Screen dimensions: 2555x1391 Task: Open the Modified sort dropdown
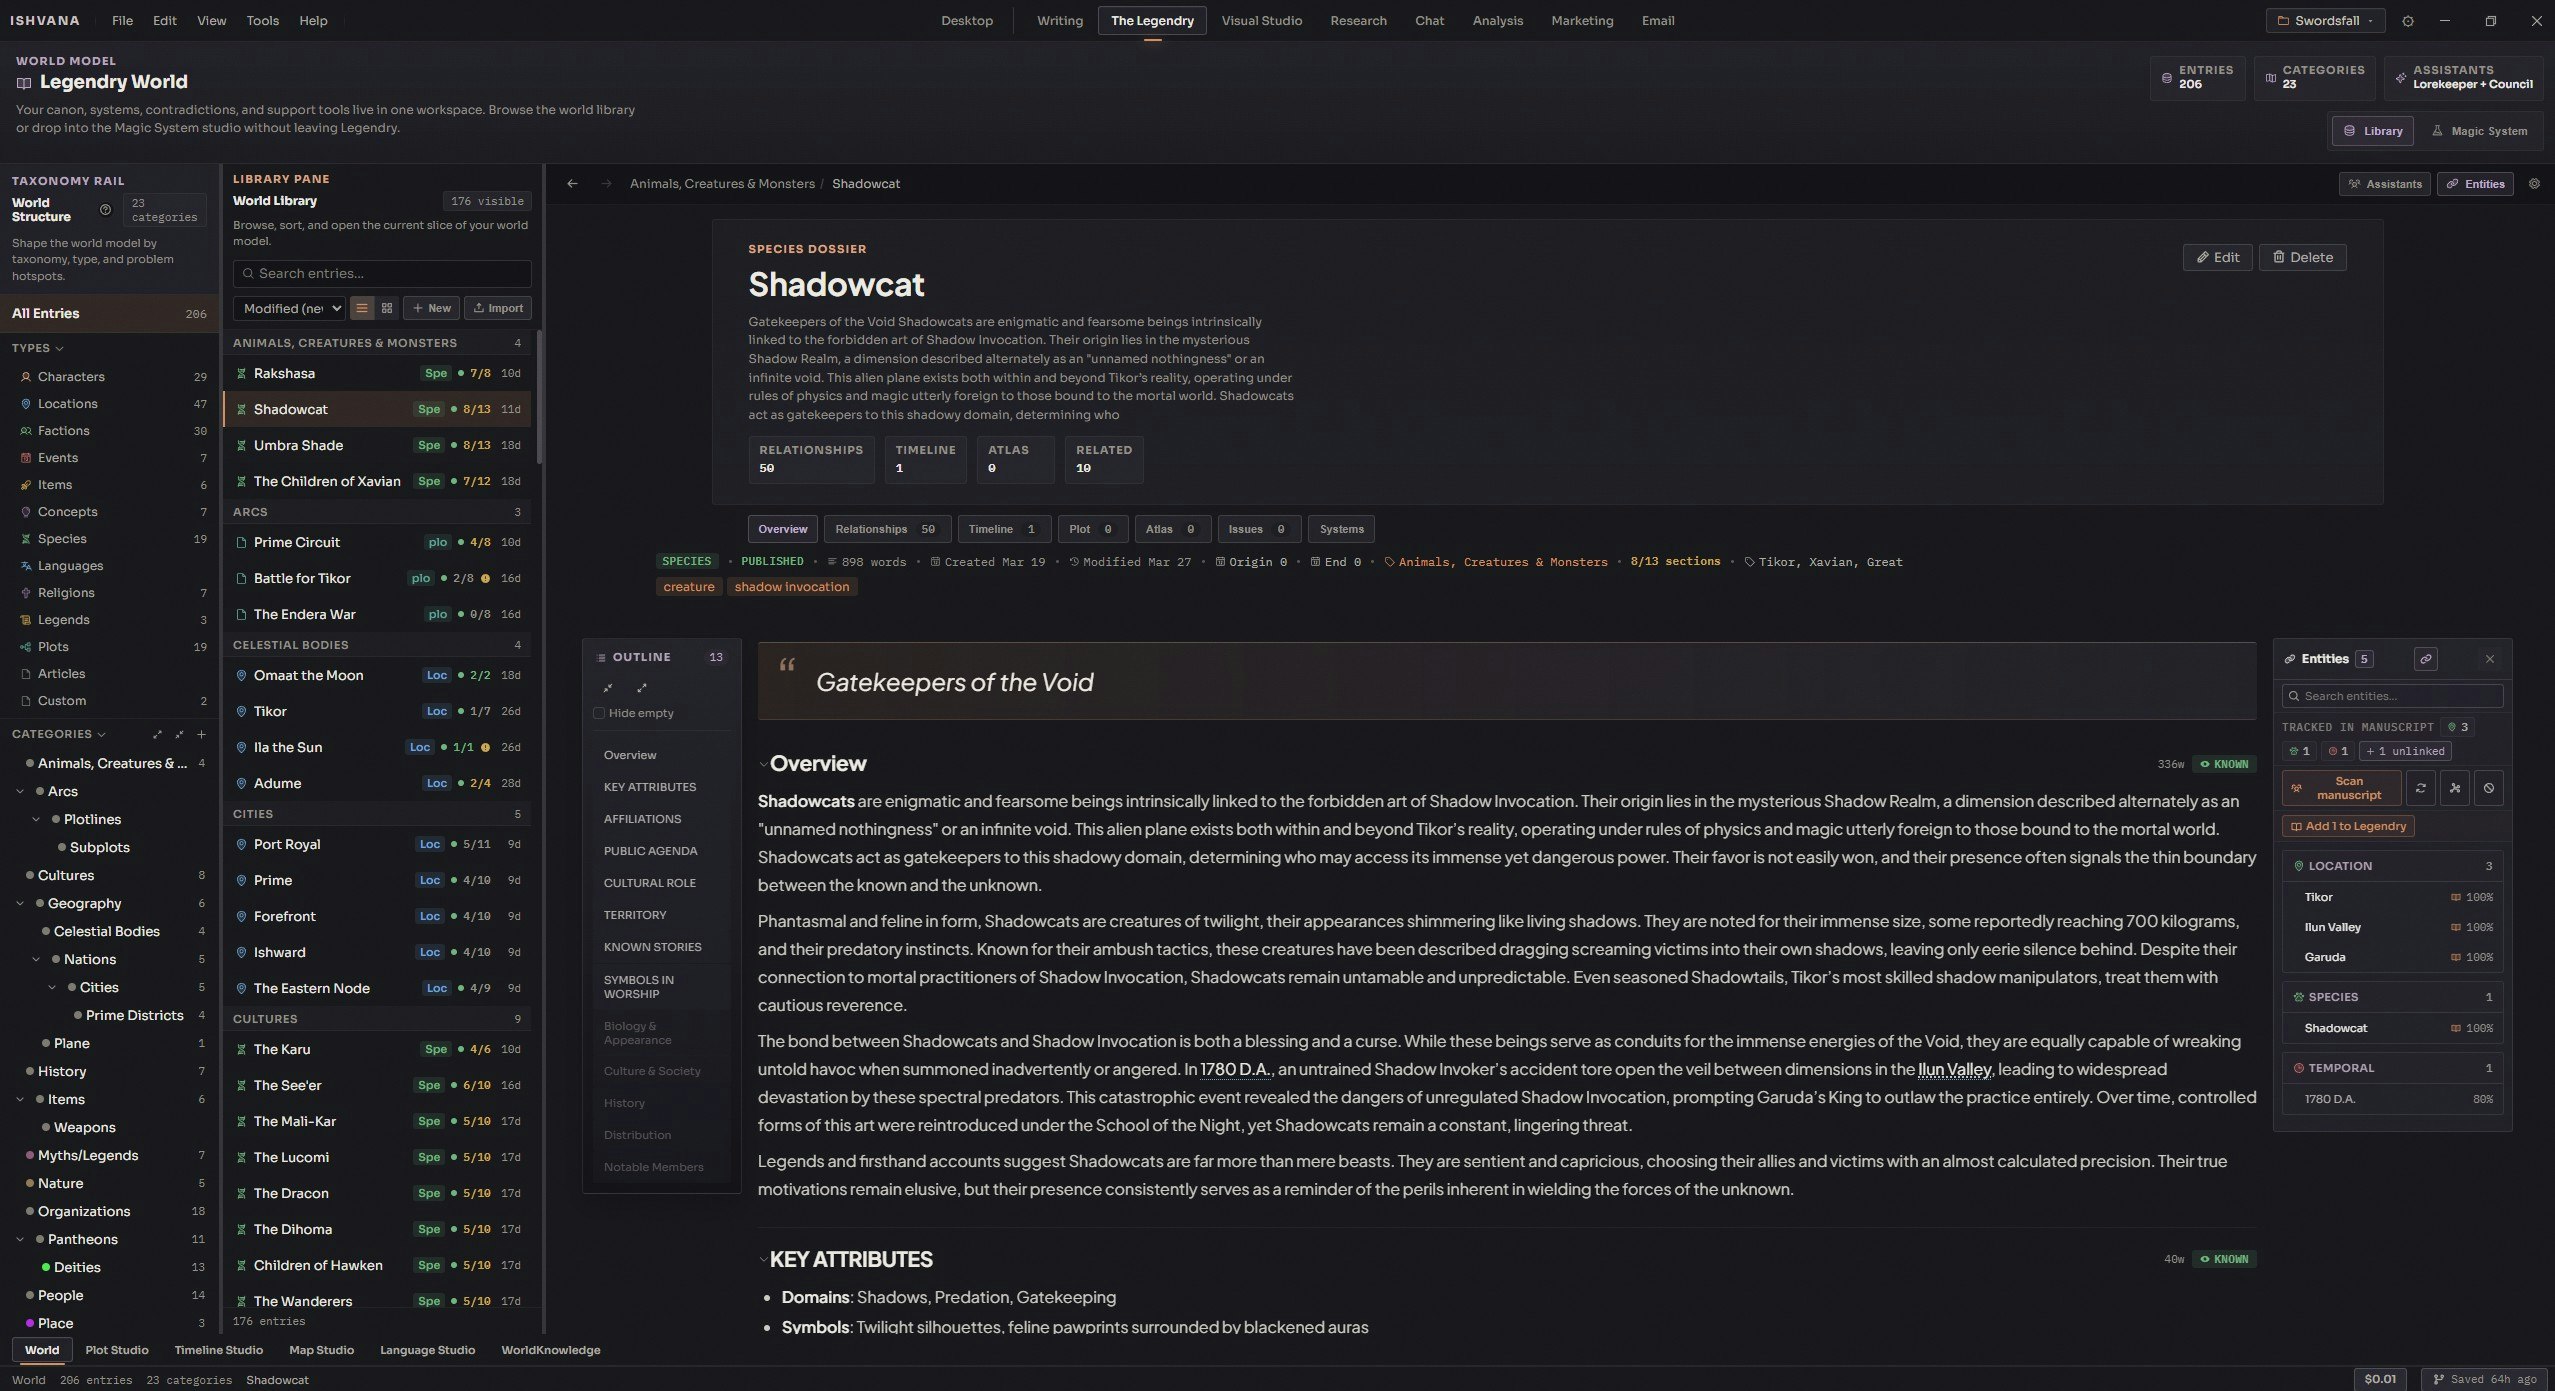(288, 308)
